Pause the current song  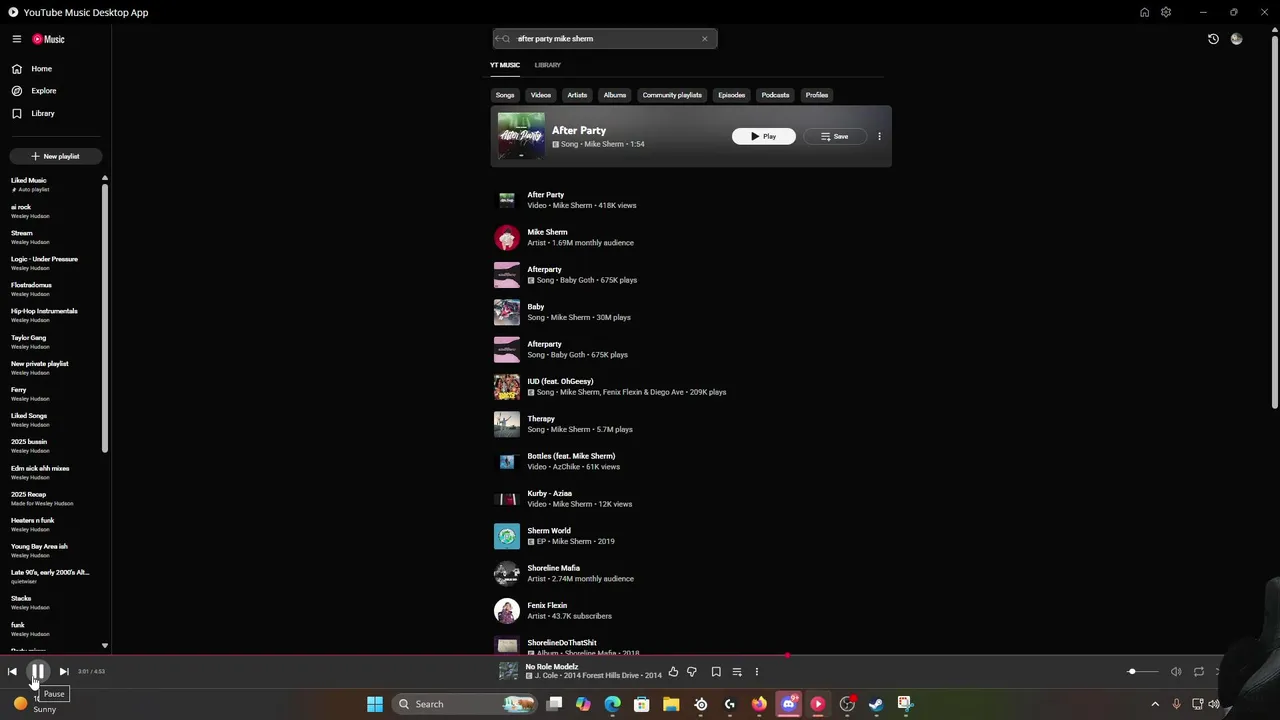(37, 672)
